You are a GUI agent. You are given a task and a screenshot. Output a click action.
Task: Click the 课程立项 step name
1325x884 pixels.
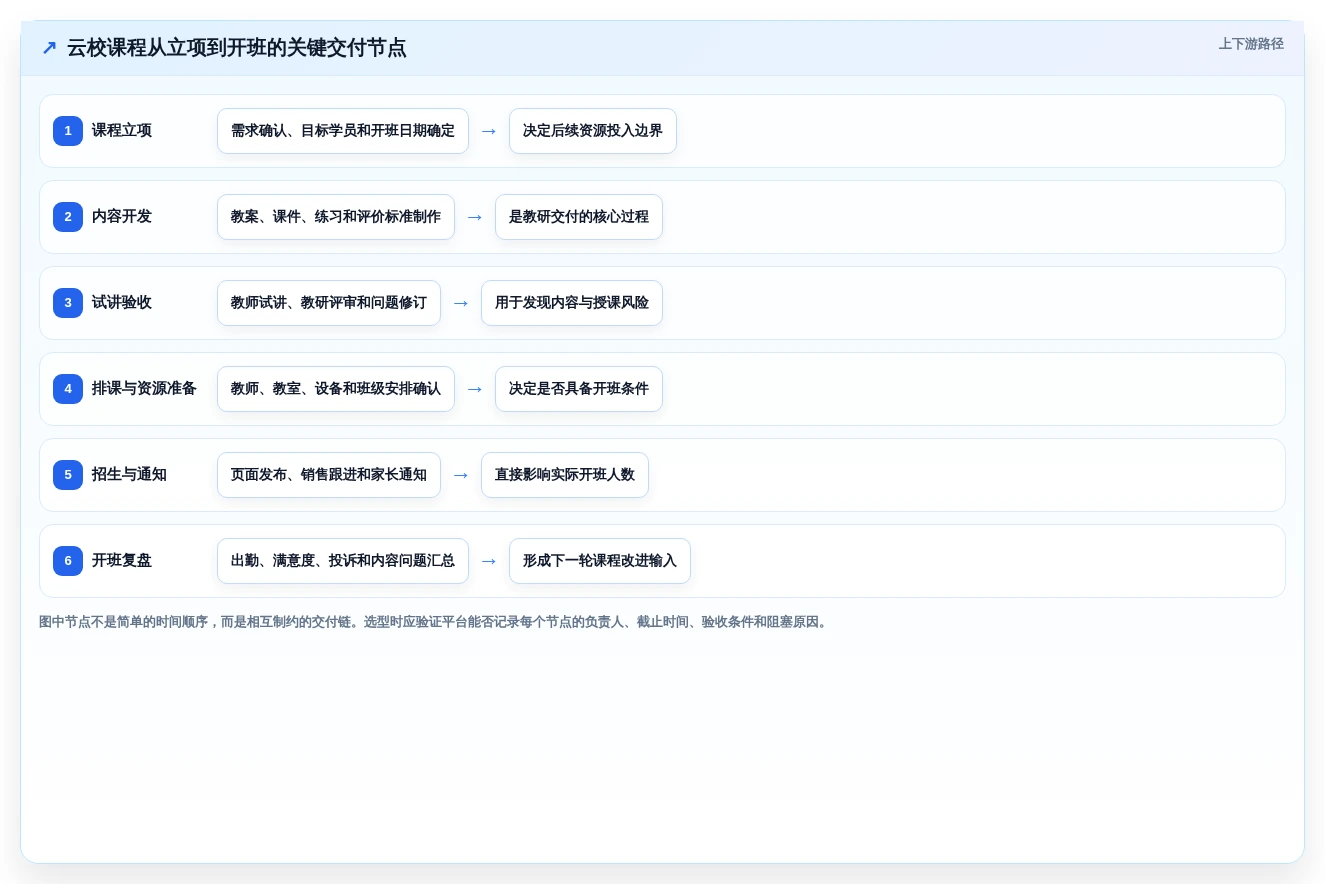122,131
